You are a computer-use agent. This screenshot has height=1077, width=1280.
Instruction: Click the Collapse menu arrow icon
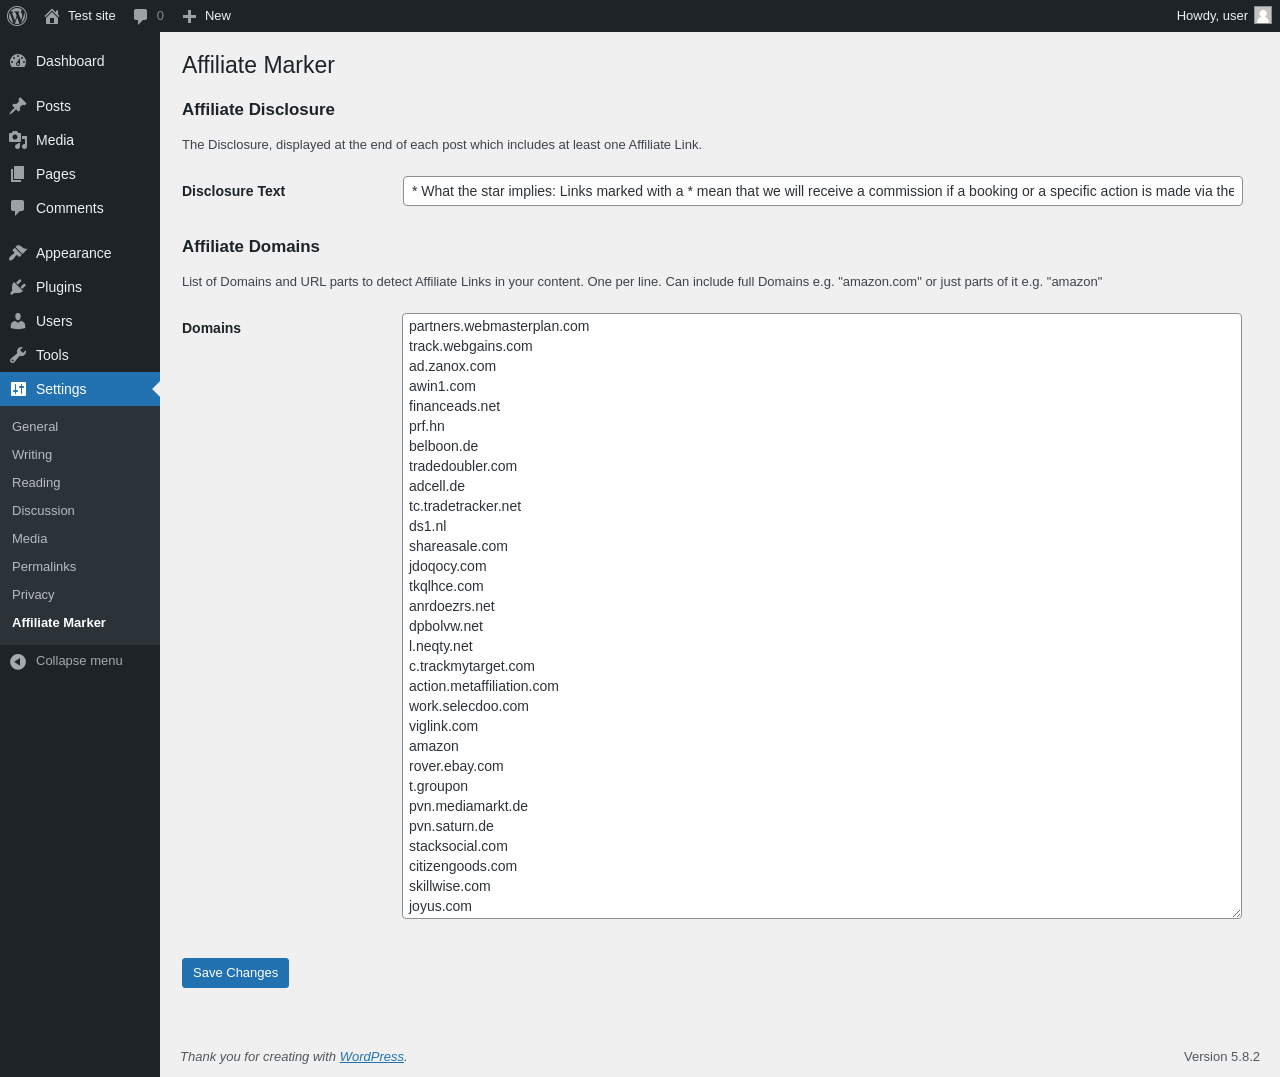click(x=18, y=661)
